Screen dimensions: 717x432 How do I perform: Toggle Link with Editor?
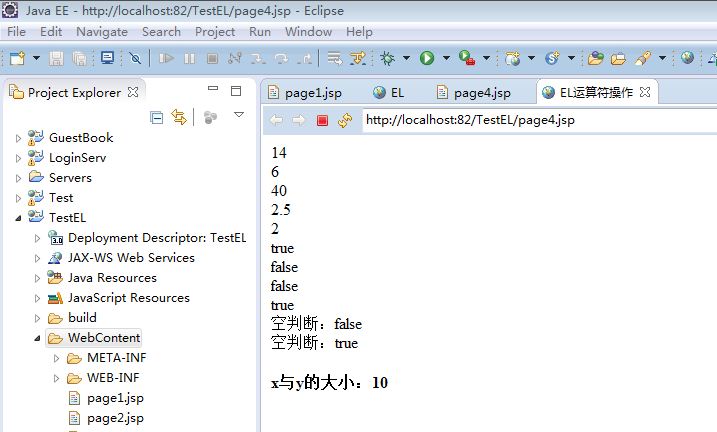(x=179, y=117)
